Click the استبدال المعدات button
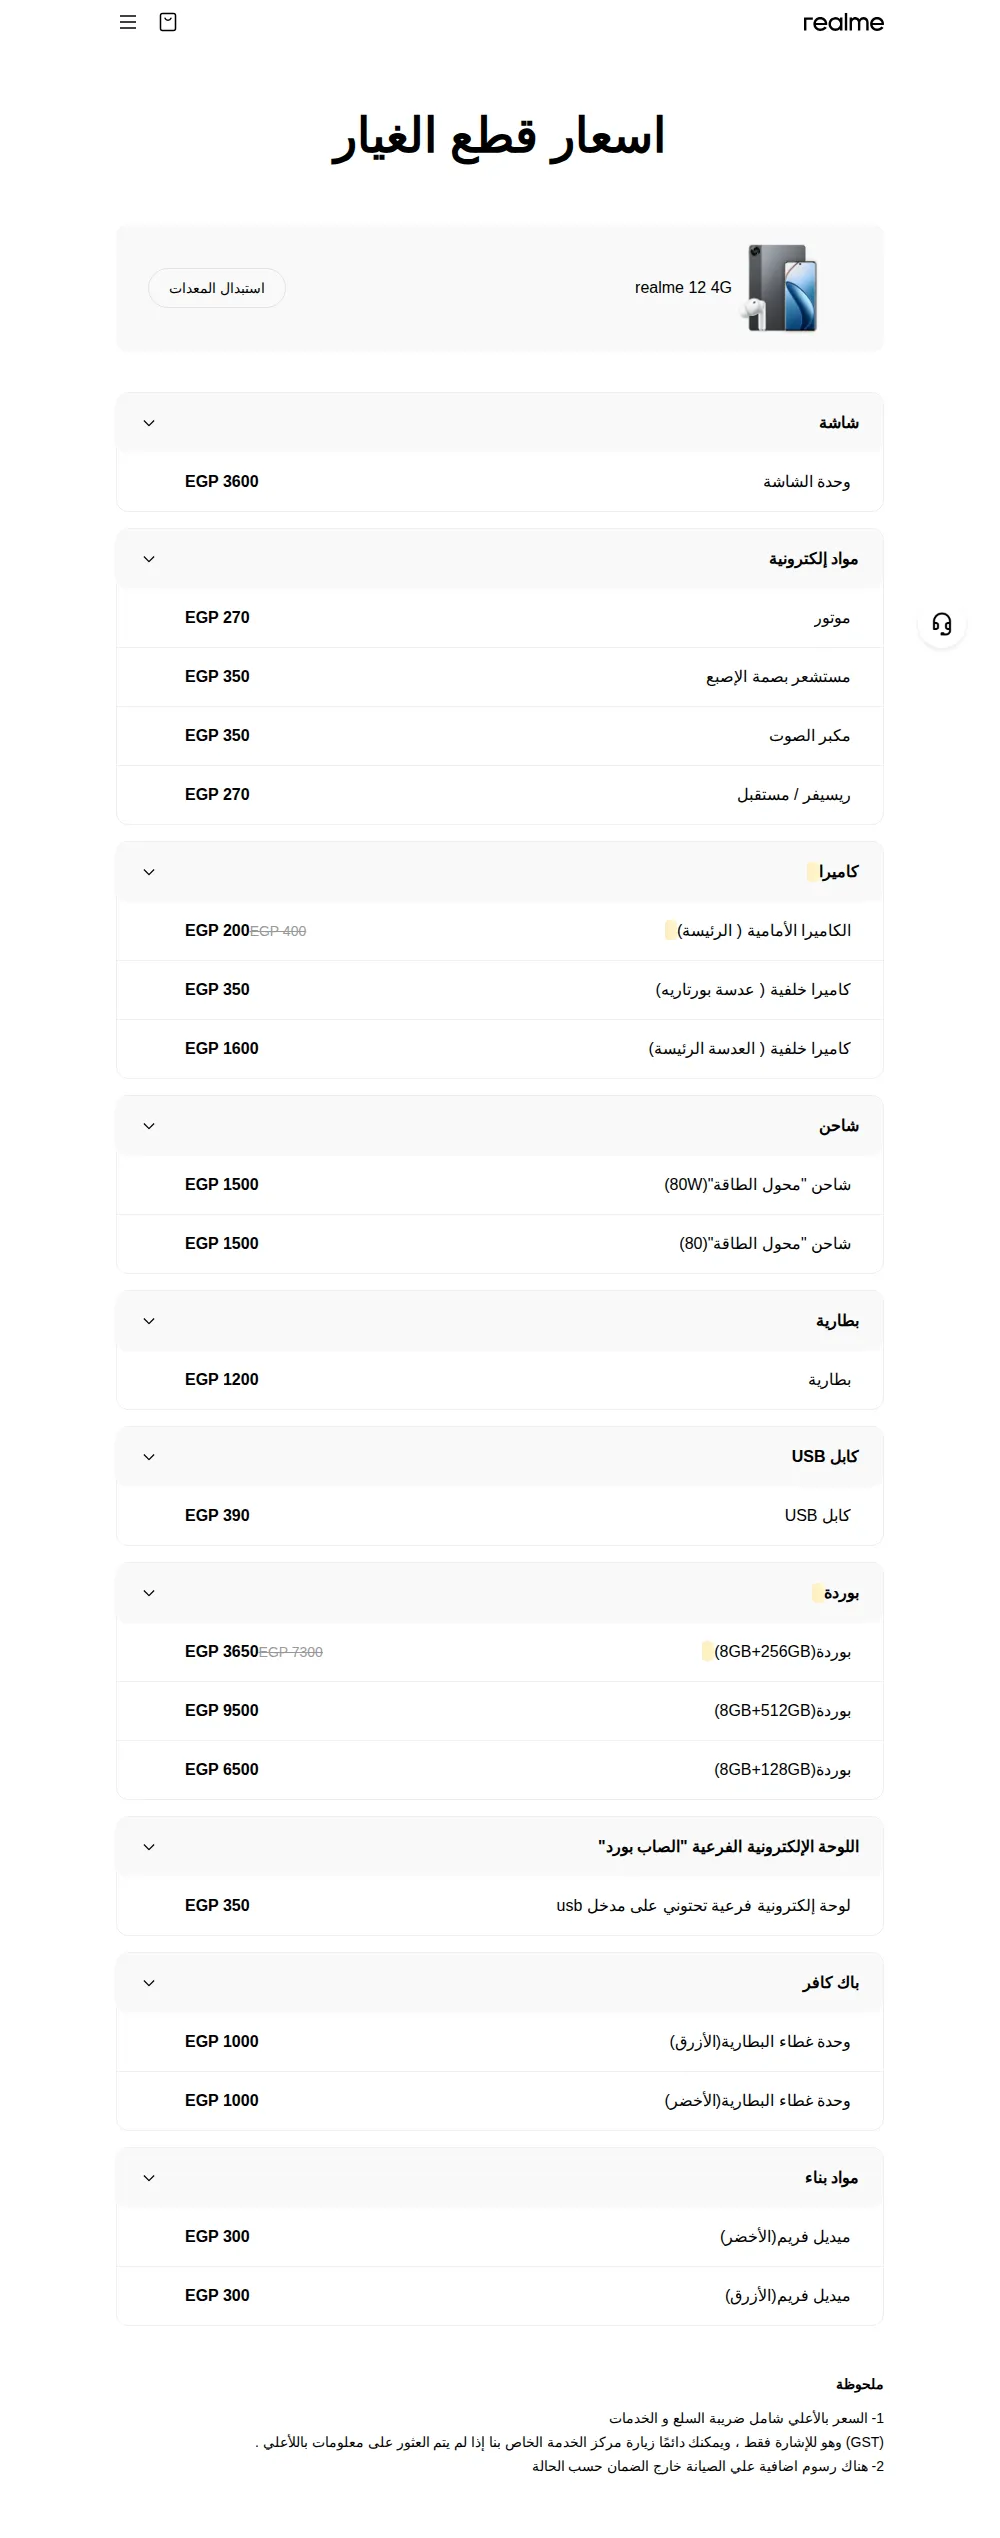 [217, 288]
